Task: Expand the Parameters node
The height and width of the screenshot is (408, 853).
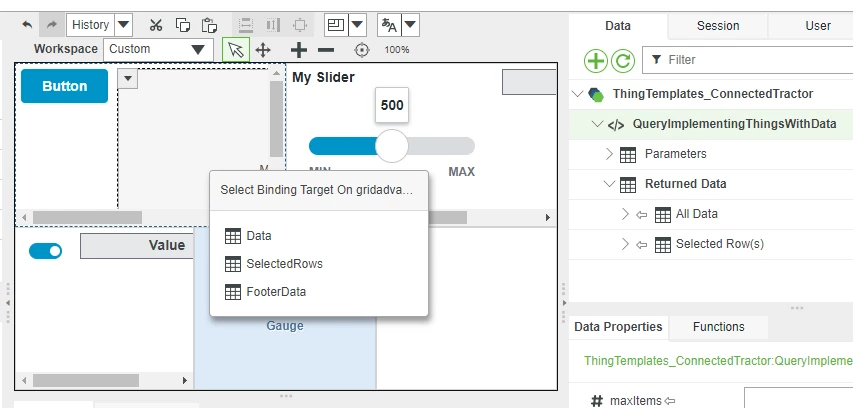Action: coord(609,154)
